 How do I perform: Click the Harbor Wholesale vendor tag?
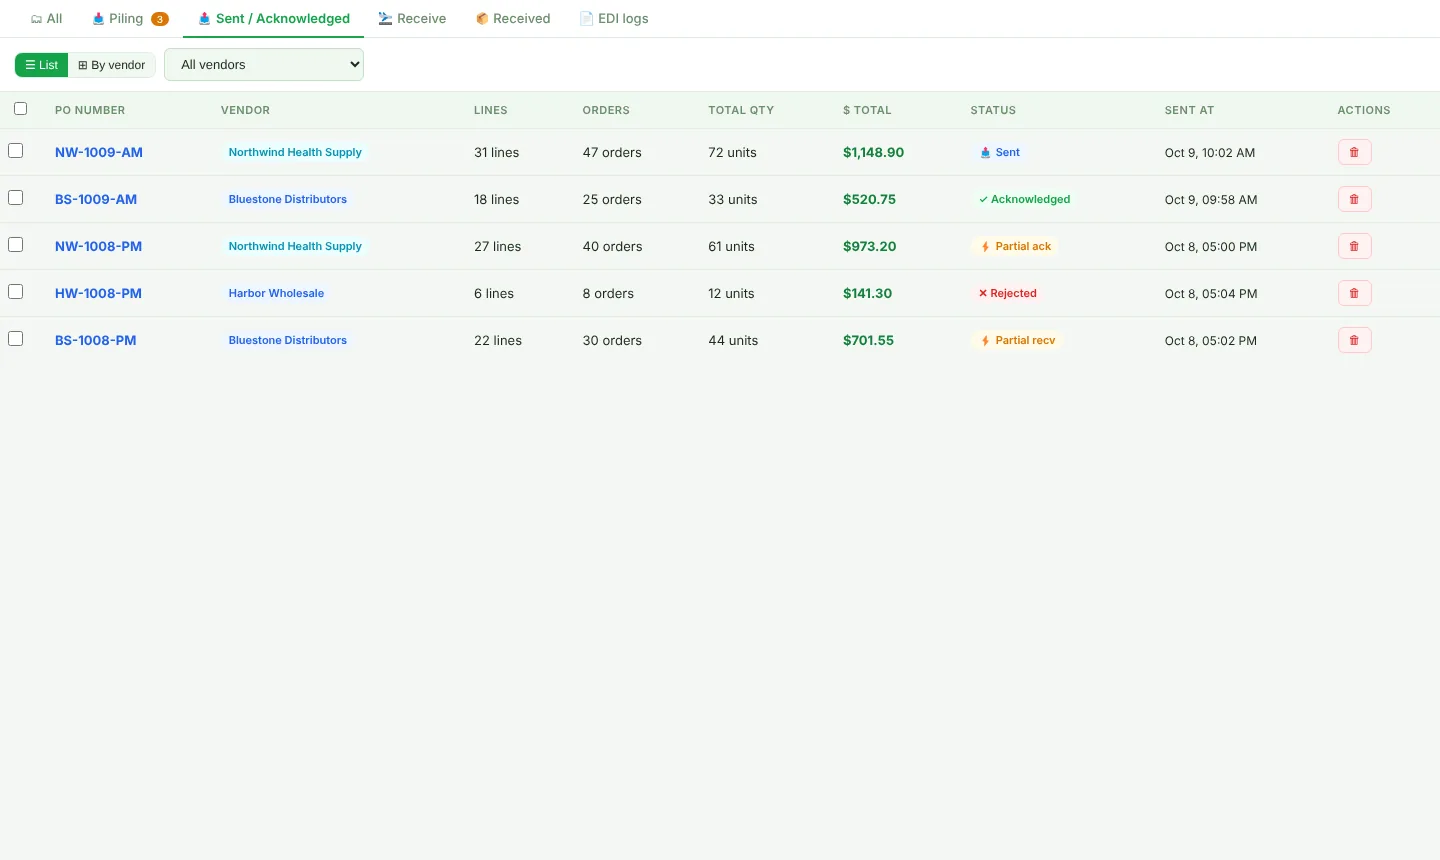coord(276,294)
